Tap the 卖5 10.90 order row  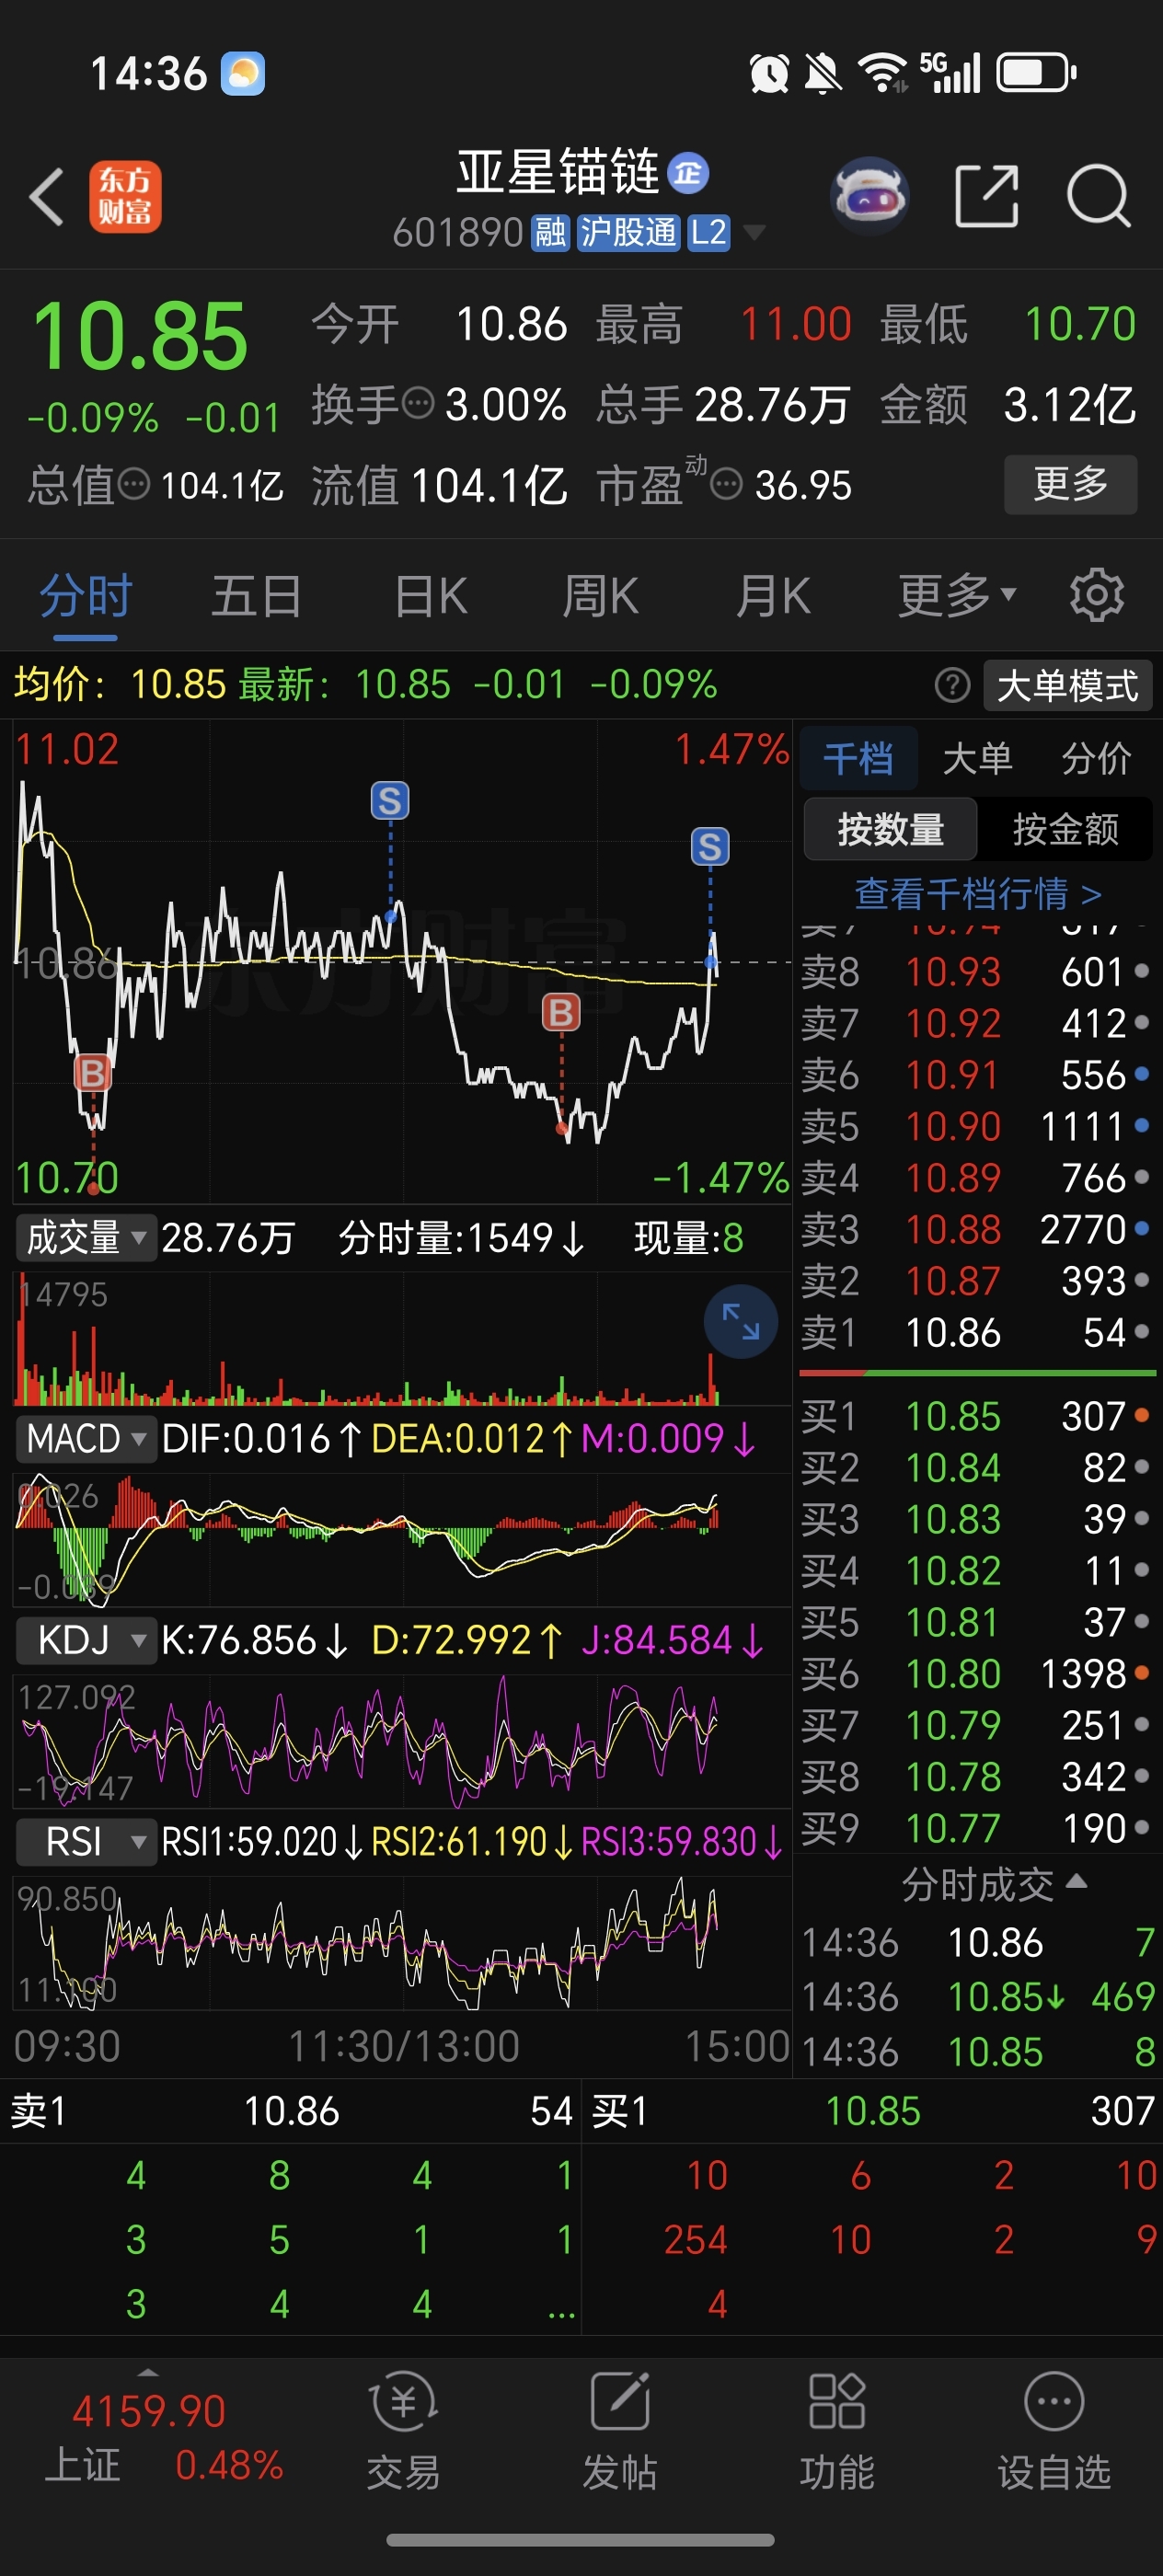coord(977,1127)
